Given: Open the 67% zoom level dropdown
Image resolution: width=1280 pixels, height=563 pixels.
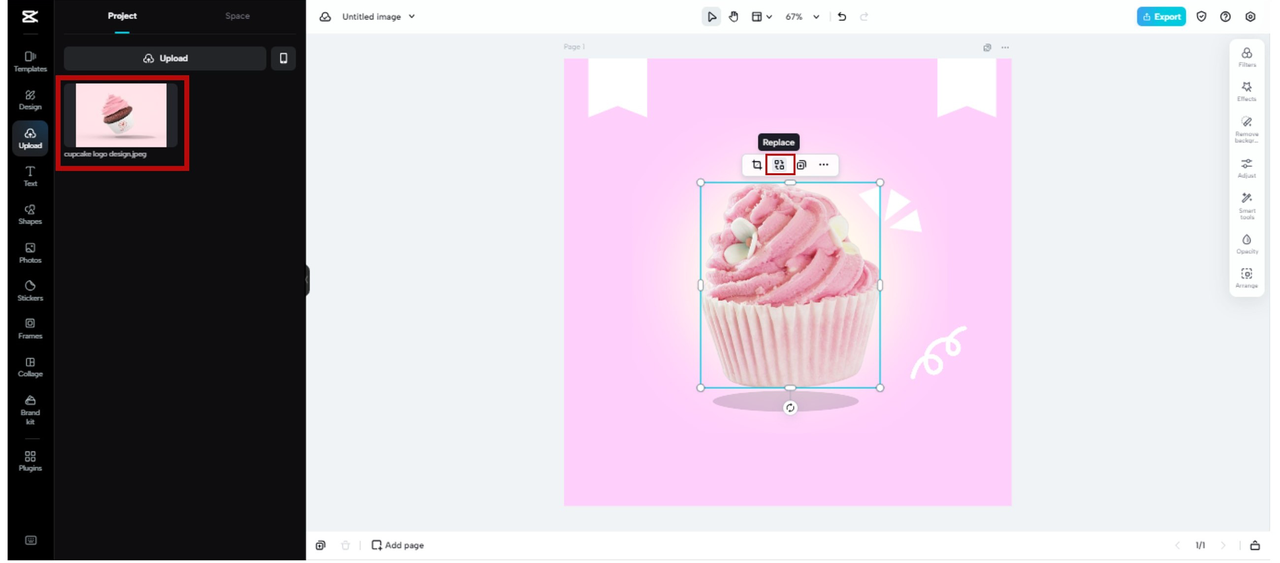Looking at the screenshot, I should click(802, 17).
